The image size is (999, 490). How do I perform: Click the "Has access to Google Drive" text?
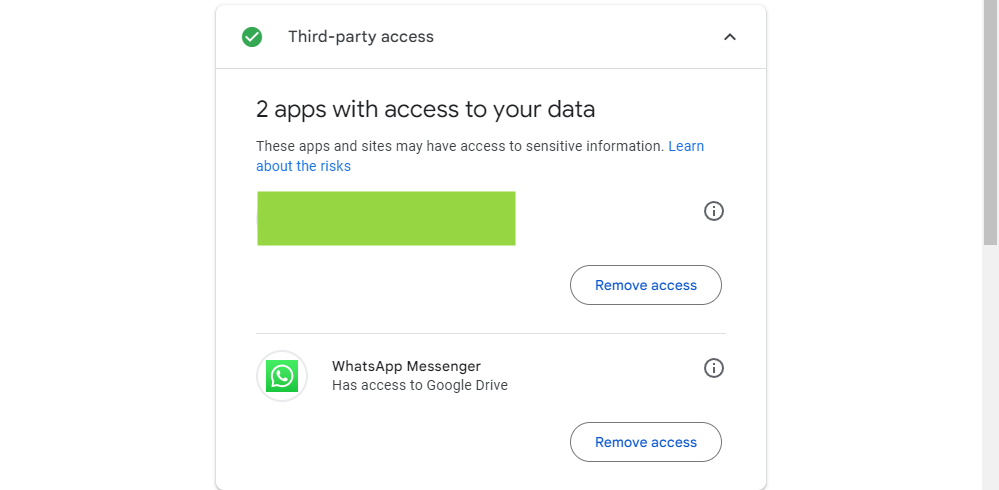point(420,385)
